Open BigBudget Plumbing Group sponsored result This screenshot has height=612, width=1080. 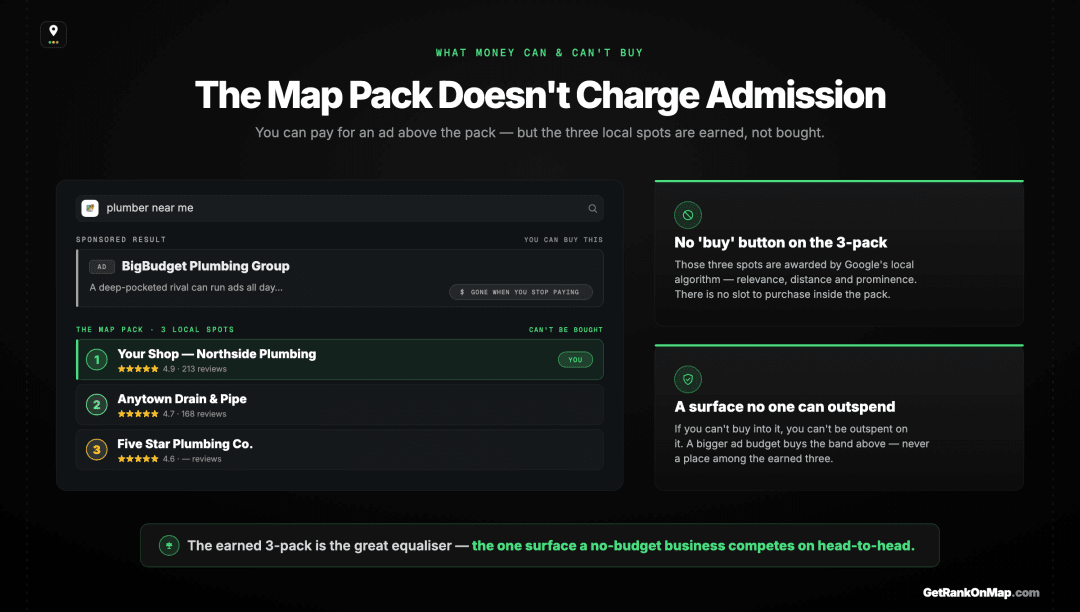pyautogui.click(x=340, y=278)
